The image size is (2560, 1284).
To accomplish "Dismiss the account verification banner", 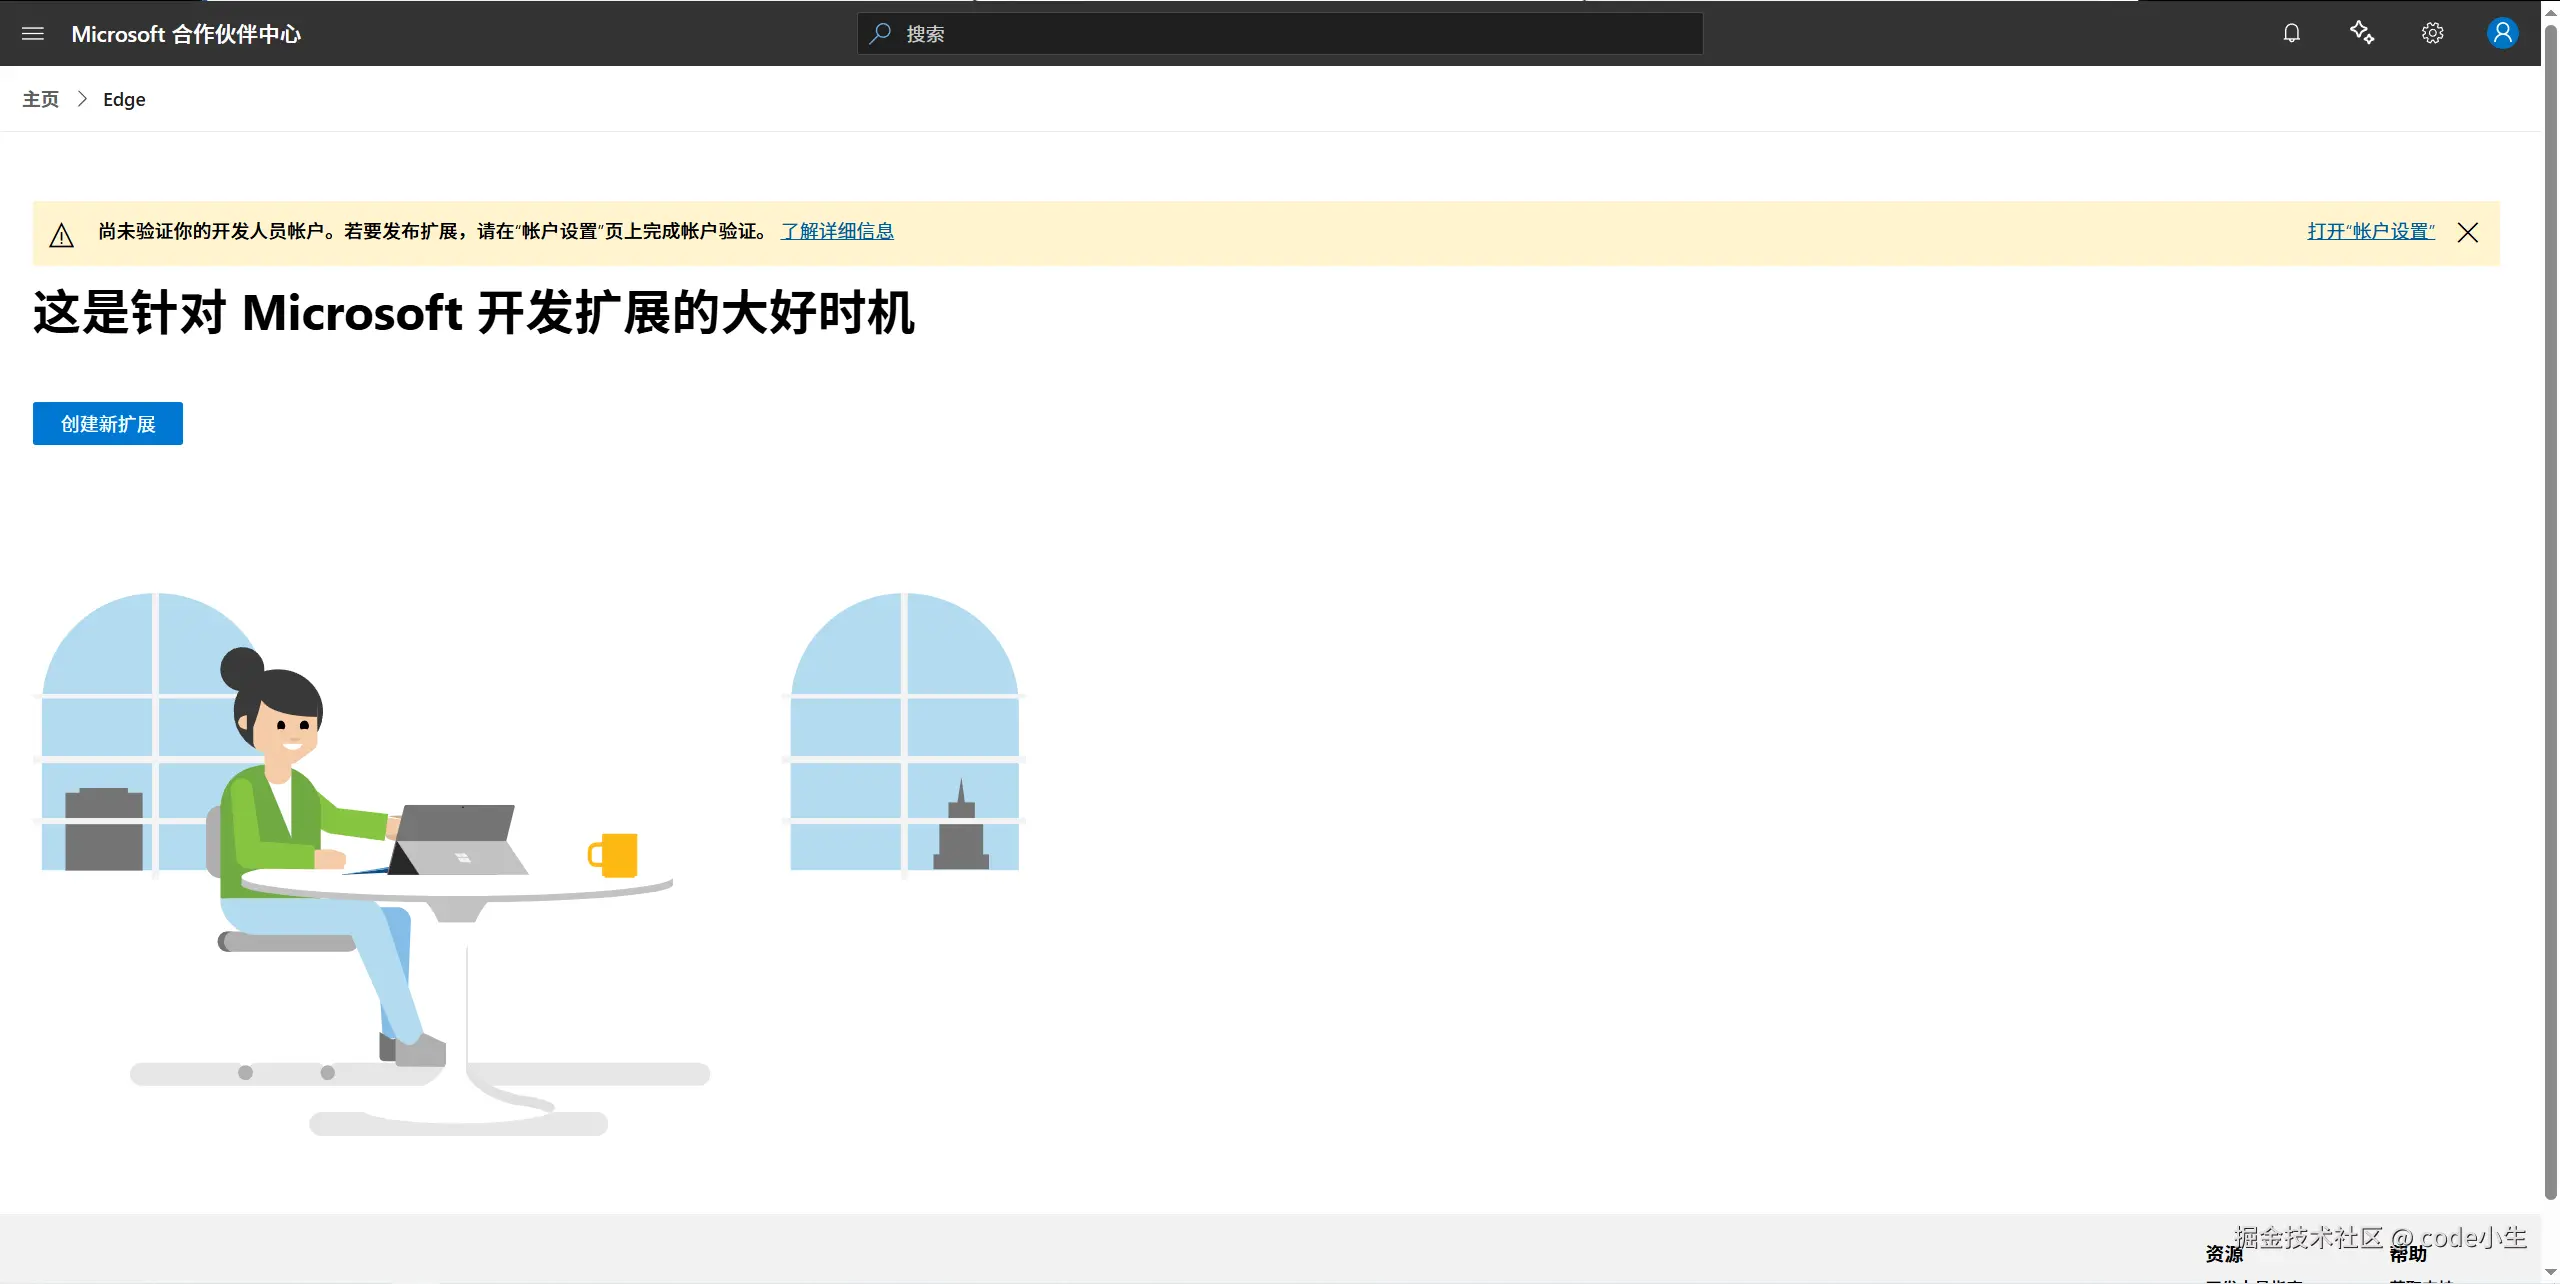I will tap(2468, 233).
